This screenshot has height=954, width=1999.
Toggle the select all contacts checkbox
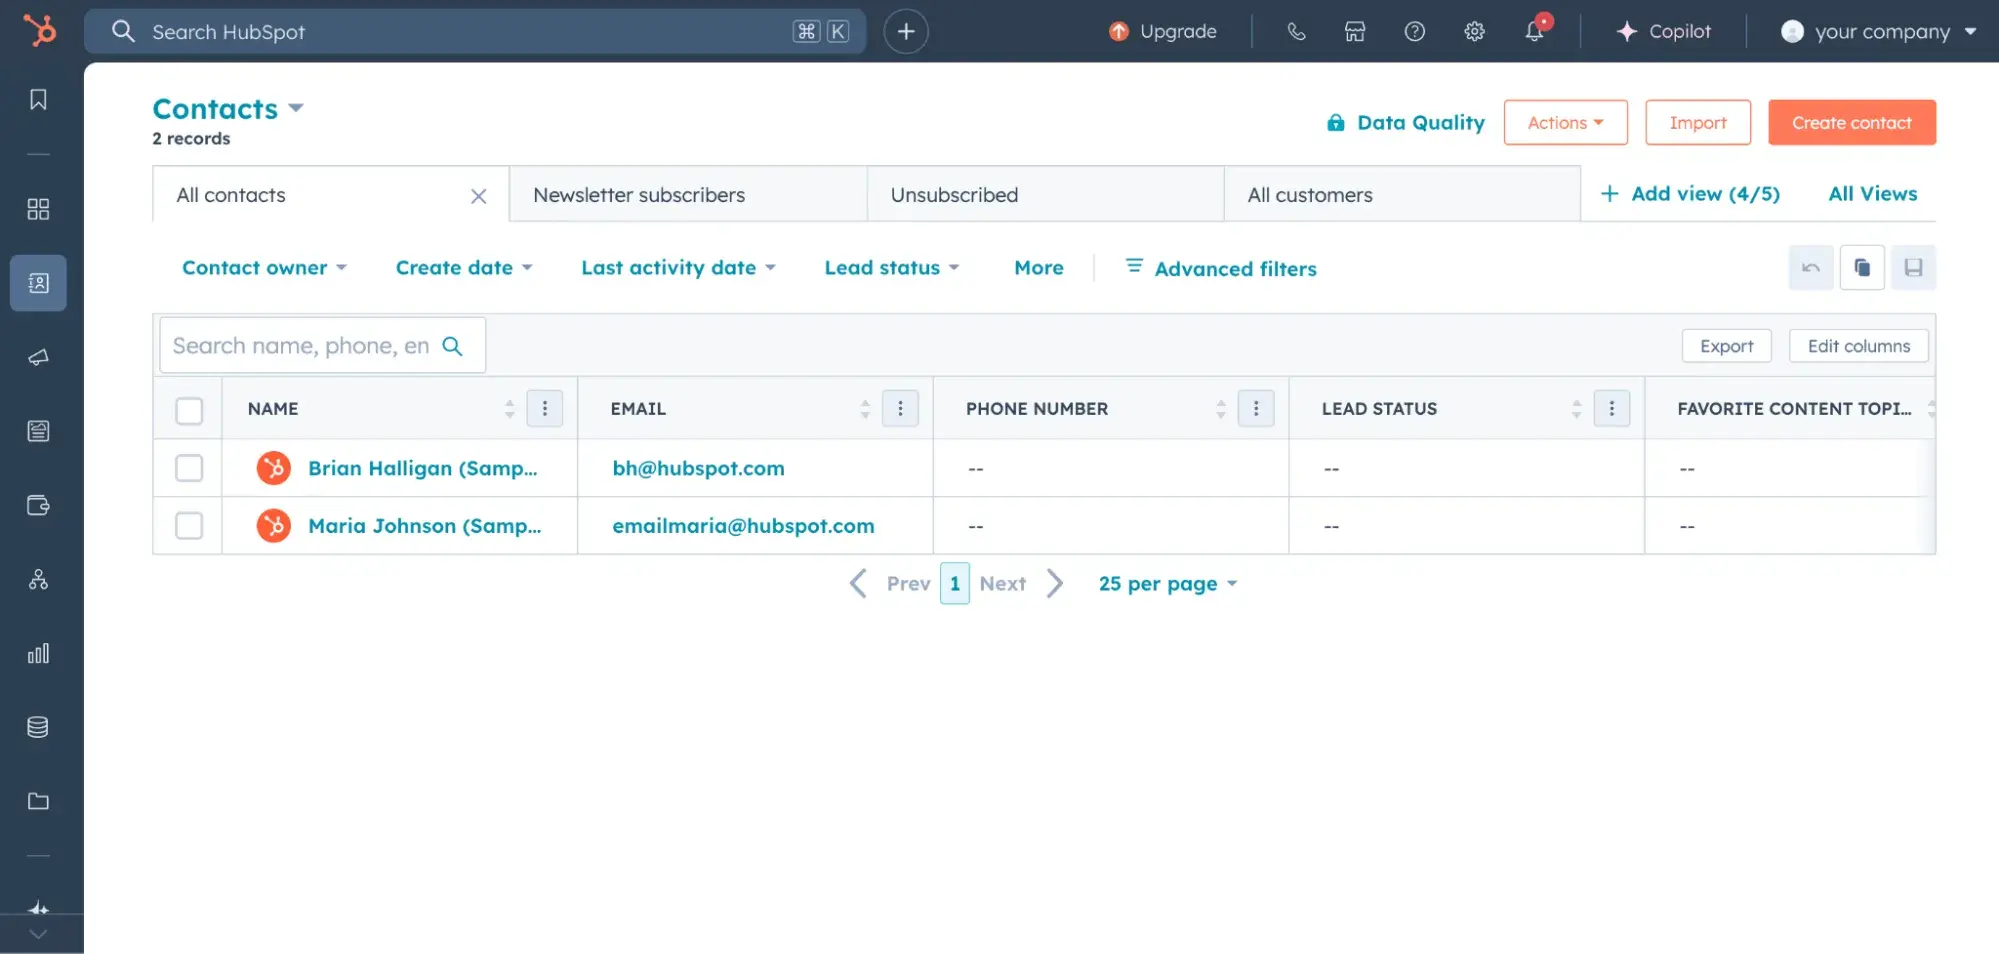[189, 410]
